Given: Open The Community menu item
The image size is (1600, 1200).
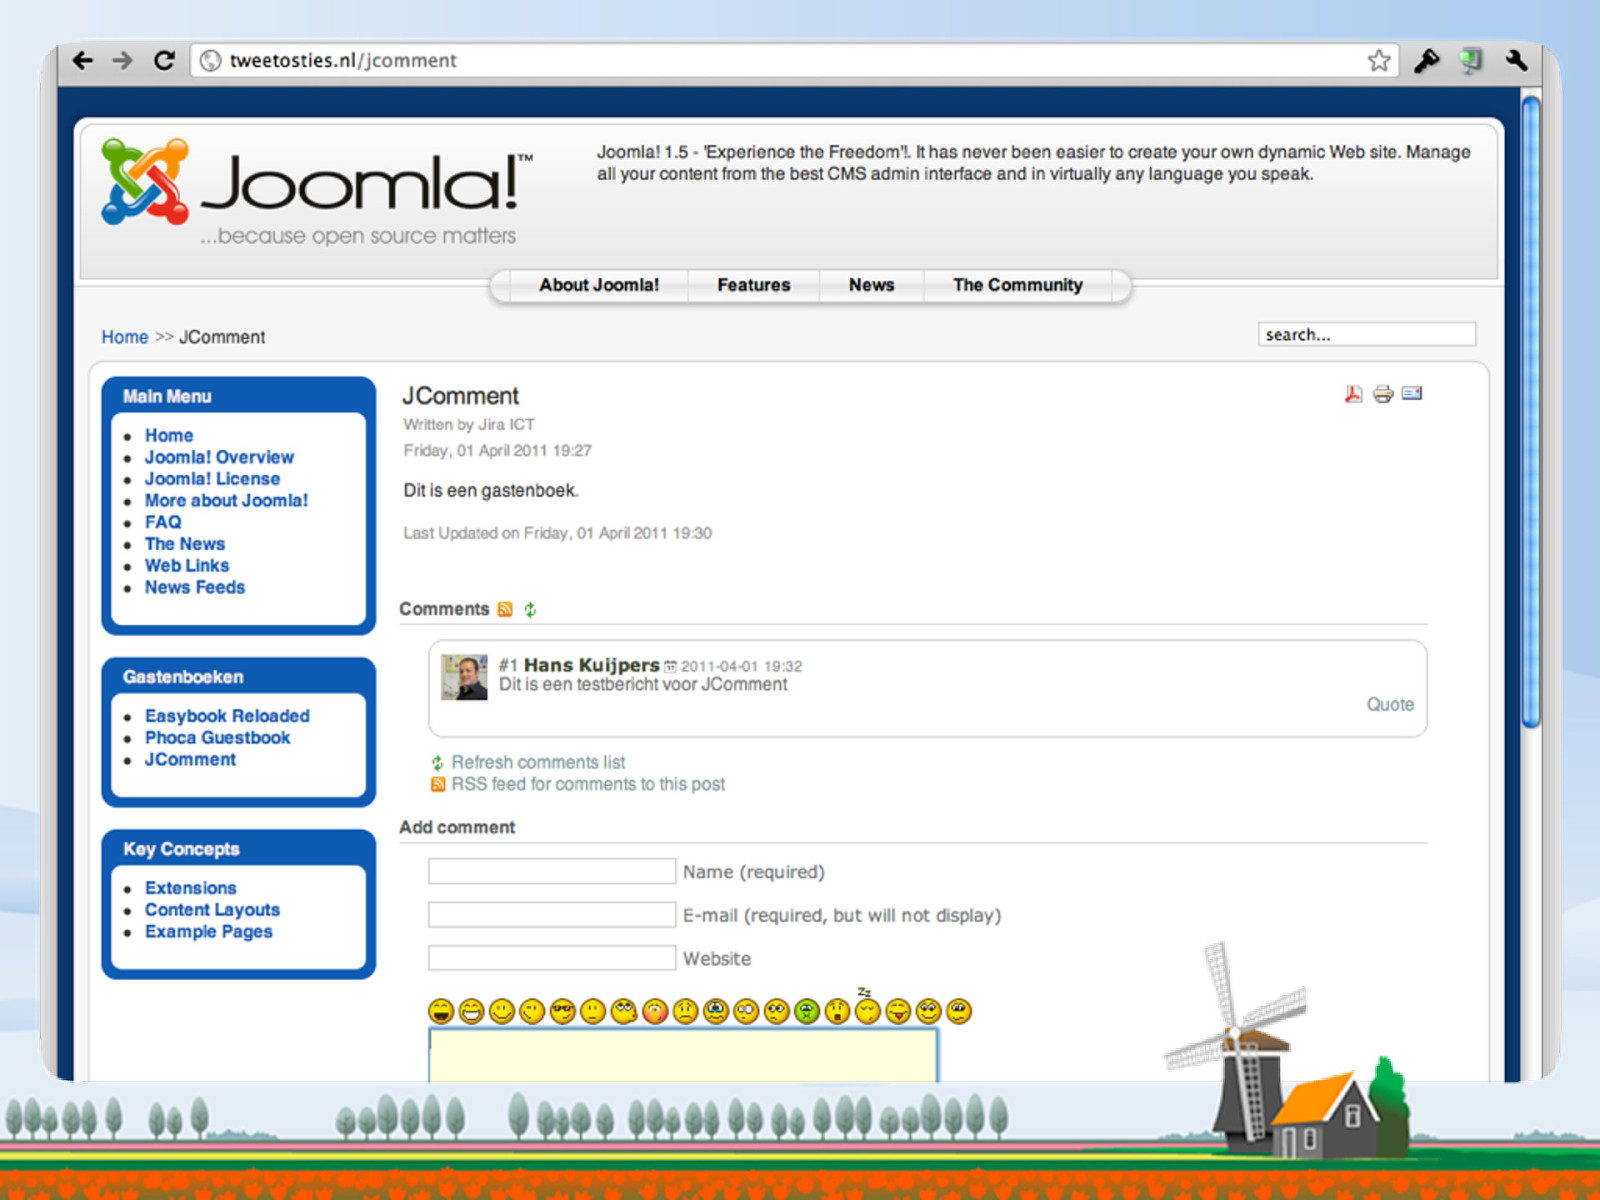Looking at the screenshot, I should pos(1018,285).
